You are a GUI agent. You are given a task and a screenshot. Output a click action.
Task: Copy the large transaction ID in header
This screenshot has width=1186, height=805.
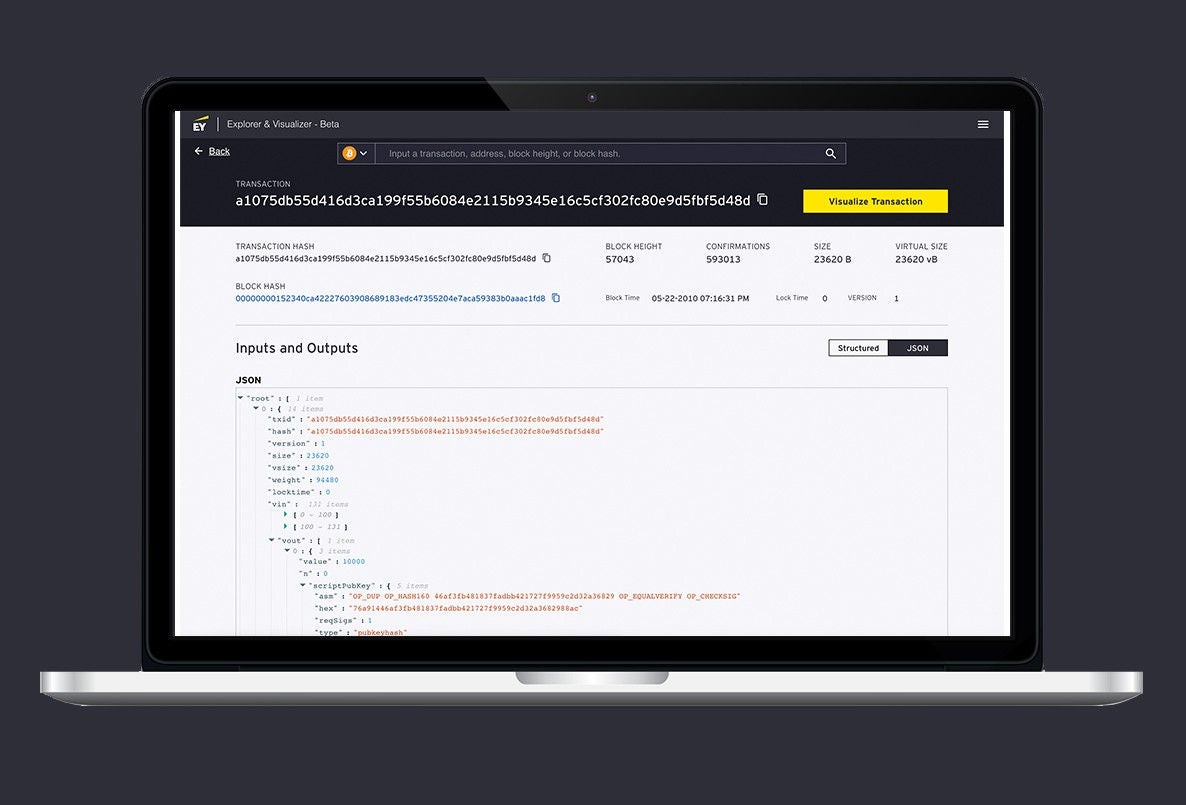(x=763, y=200)
